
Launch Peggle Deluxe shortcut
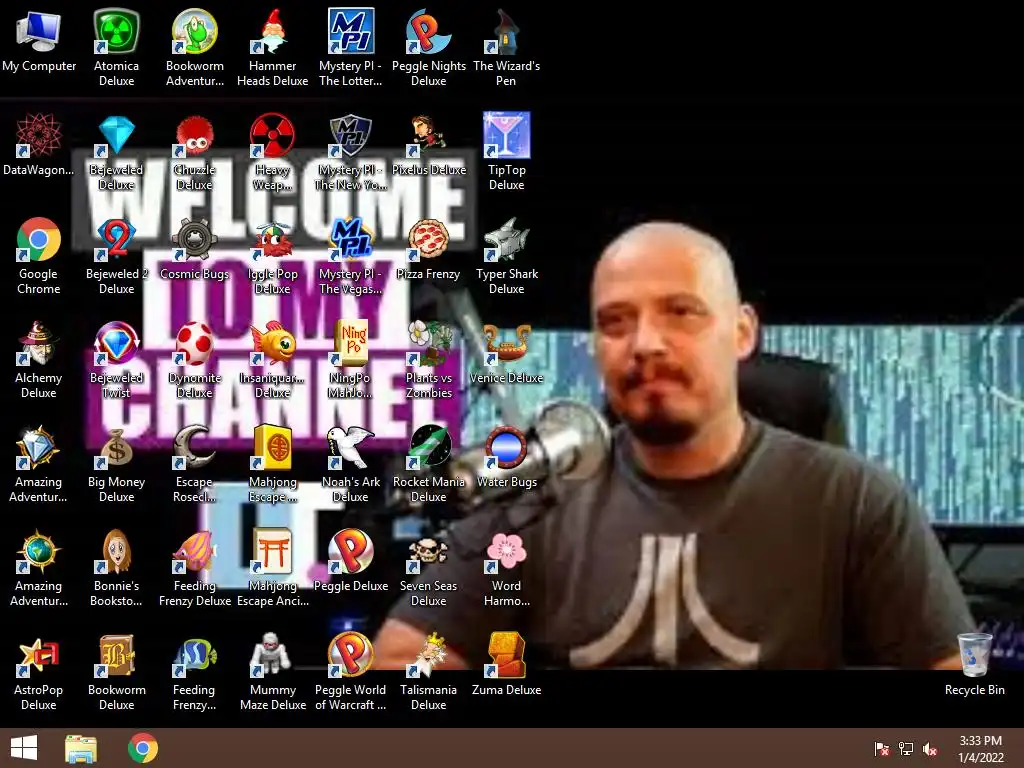(x=351, y=561)
